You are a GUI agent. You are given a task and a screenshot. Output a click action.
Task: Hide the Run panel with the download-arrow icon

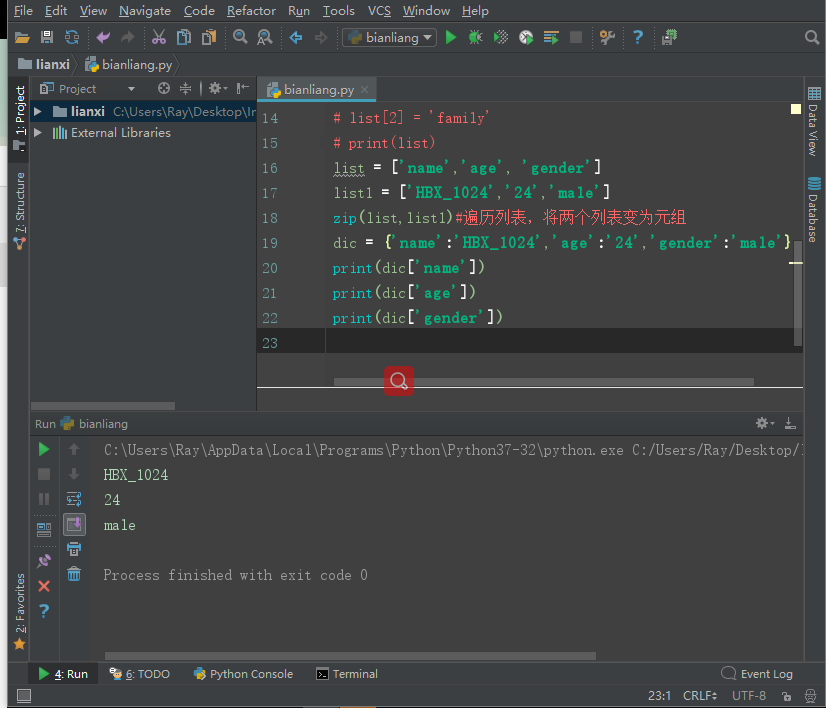click(x=790, y=423)
